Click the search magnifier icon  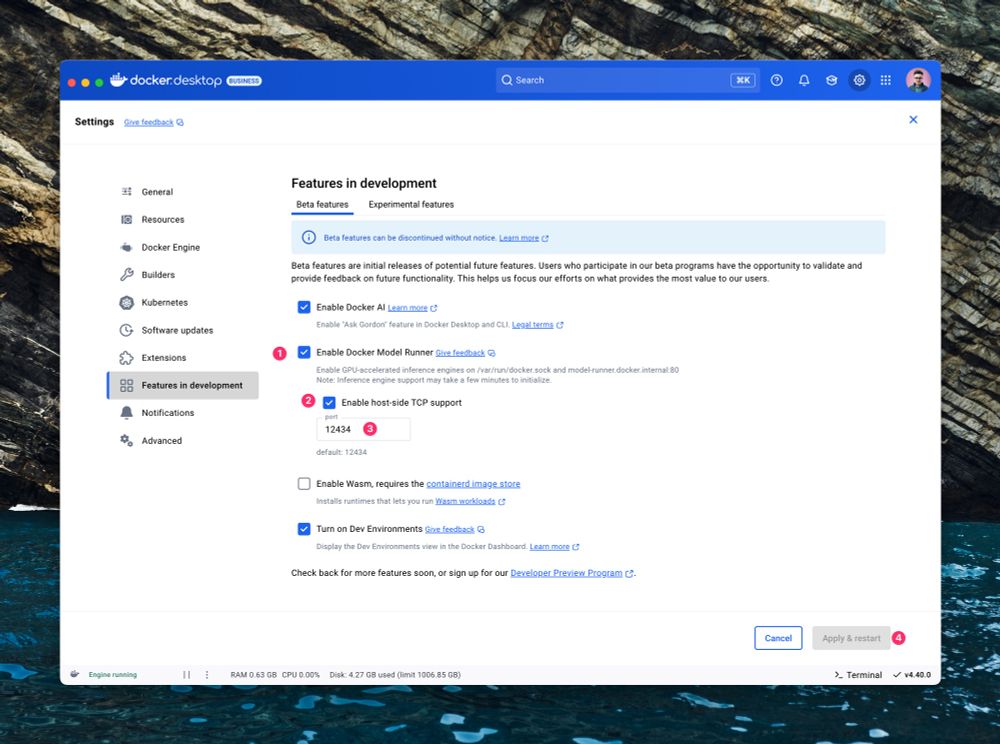pyautogui.click(x=507, y=80)
